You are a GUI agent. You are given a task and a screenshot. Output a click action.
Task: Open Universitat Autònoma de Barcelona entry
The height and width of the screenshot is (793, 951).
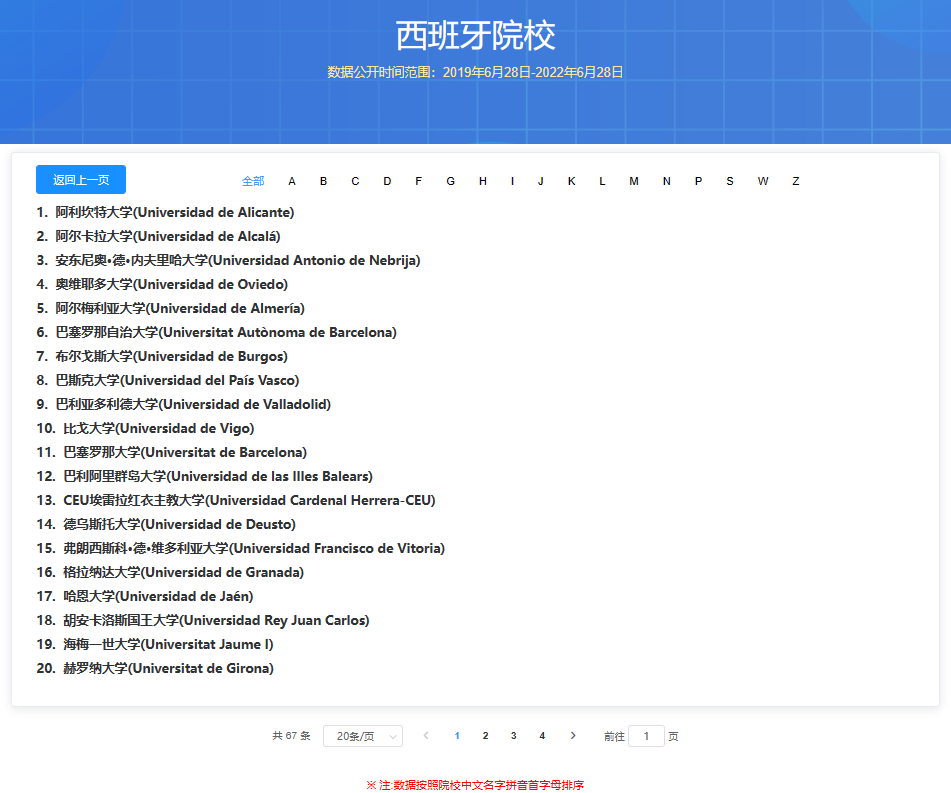pos(217,332)
